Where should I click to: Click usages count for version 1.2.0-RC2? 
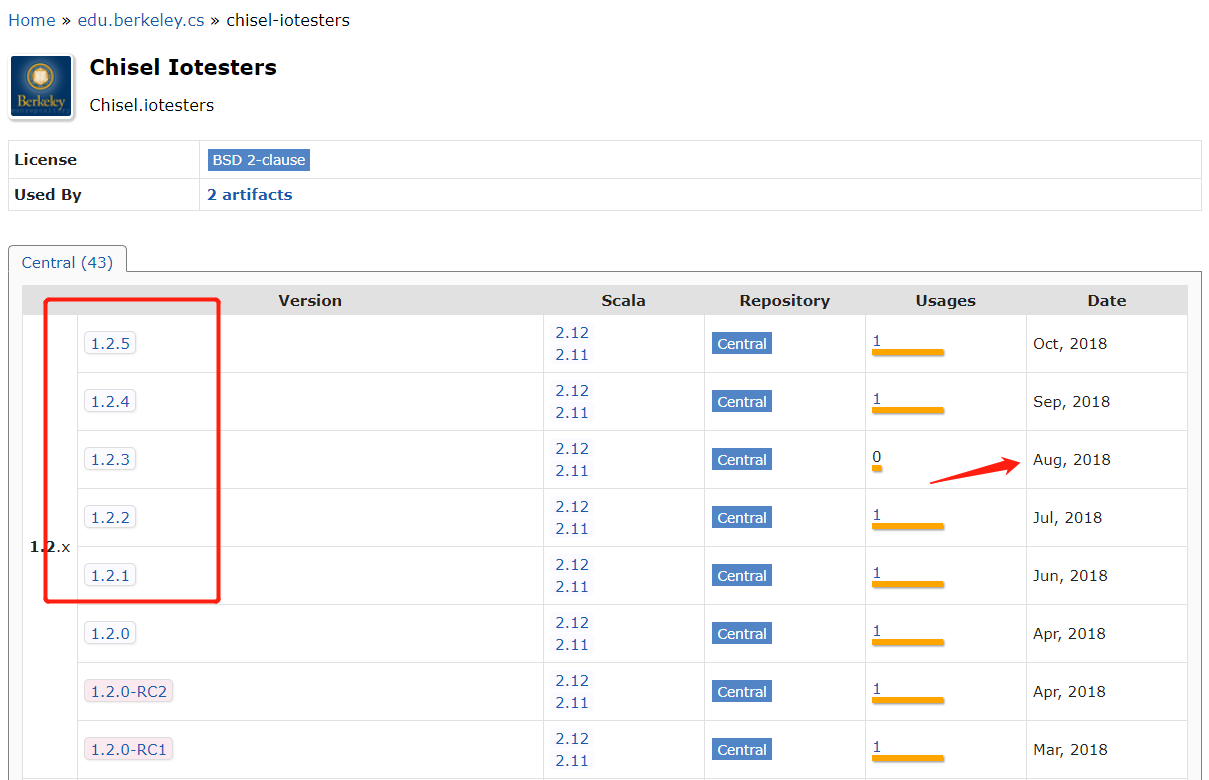[877, 689]
